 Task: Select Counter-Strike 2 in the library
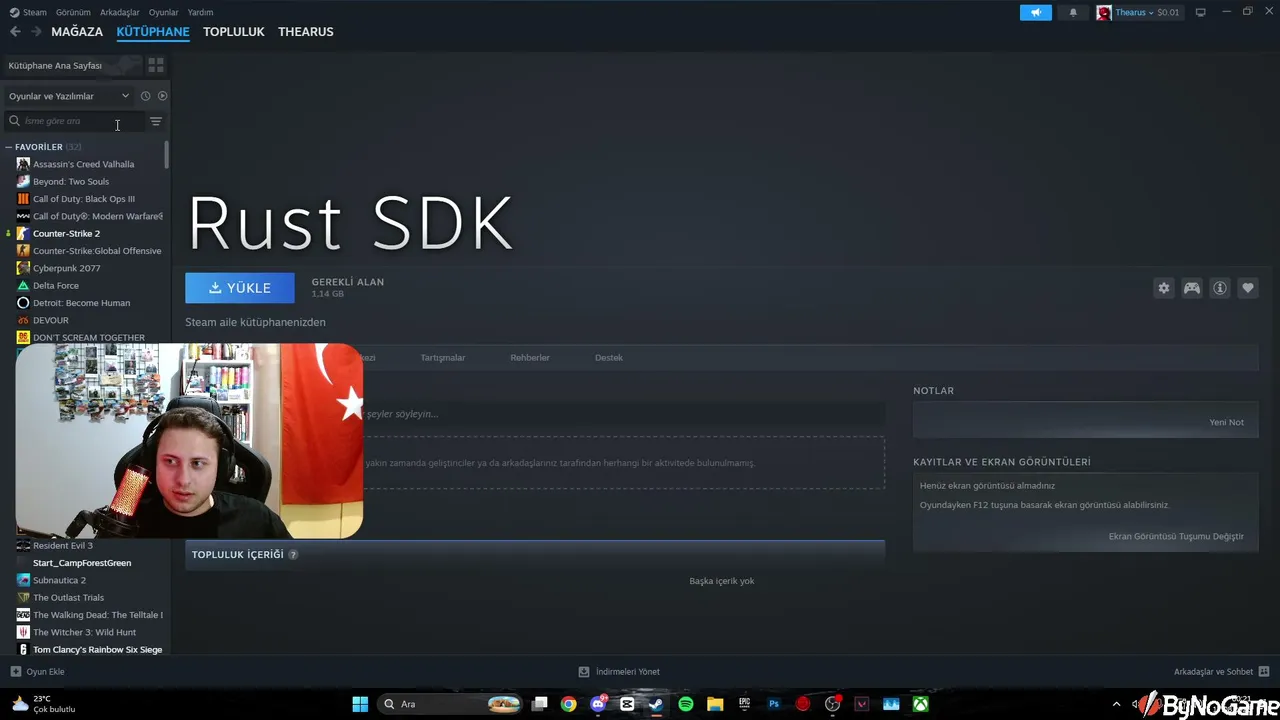(x=66, y=234)
